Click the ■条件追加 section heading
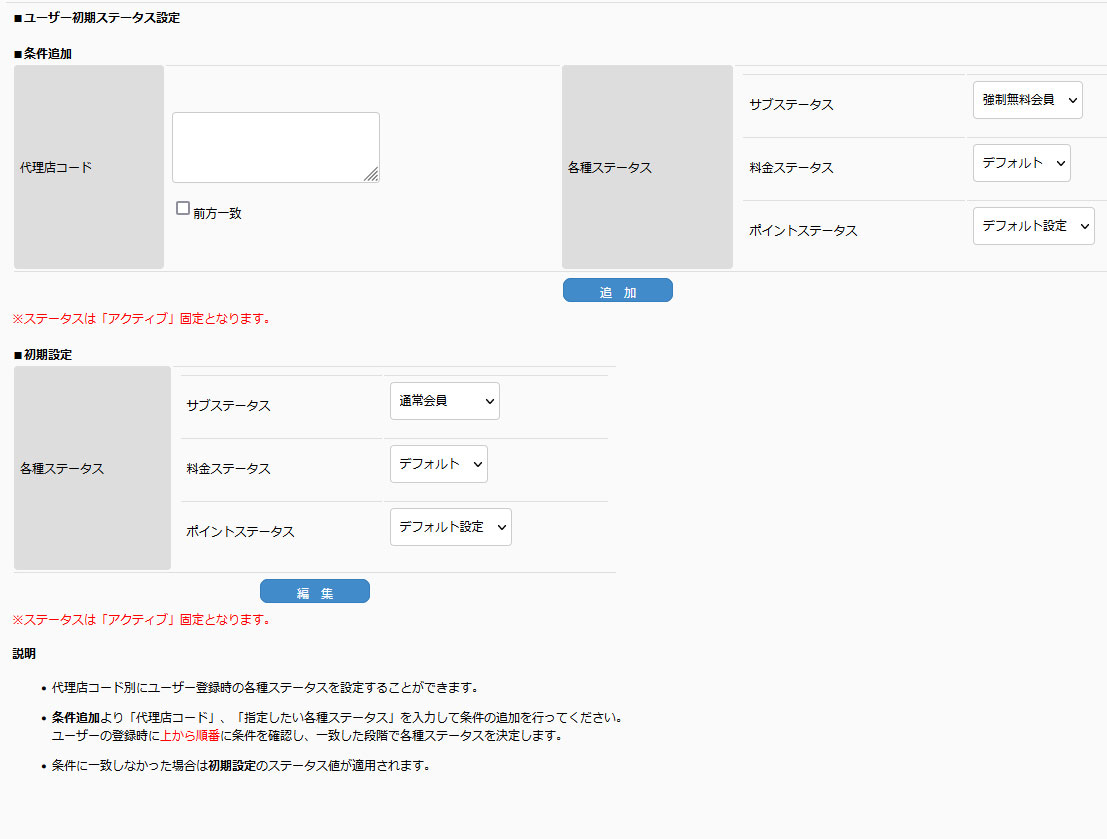1107x839 pixels. pos(43,54)
